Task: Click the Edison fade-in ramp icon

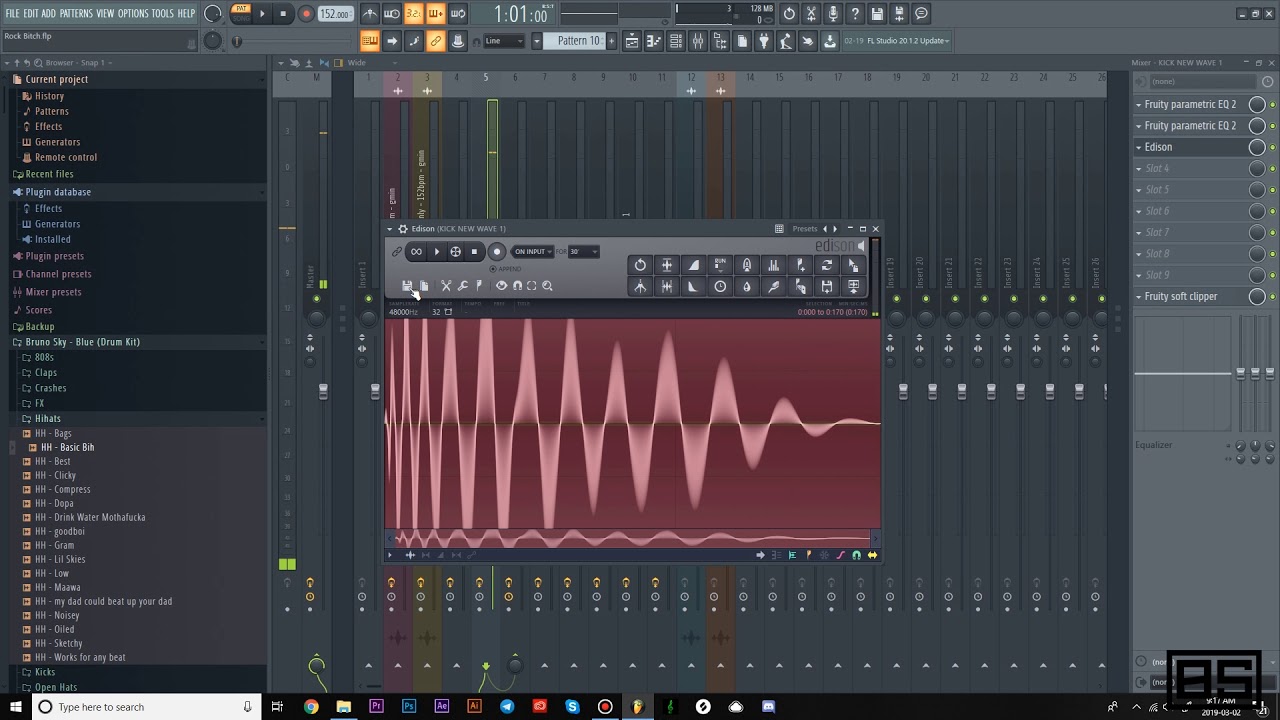Action: [693, 265]
